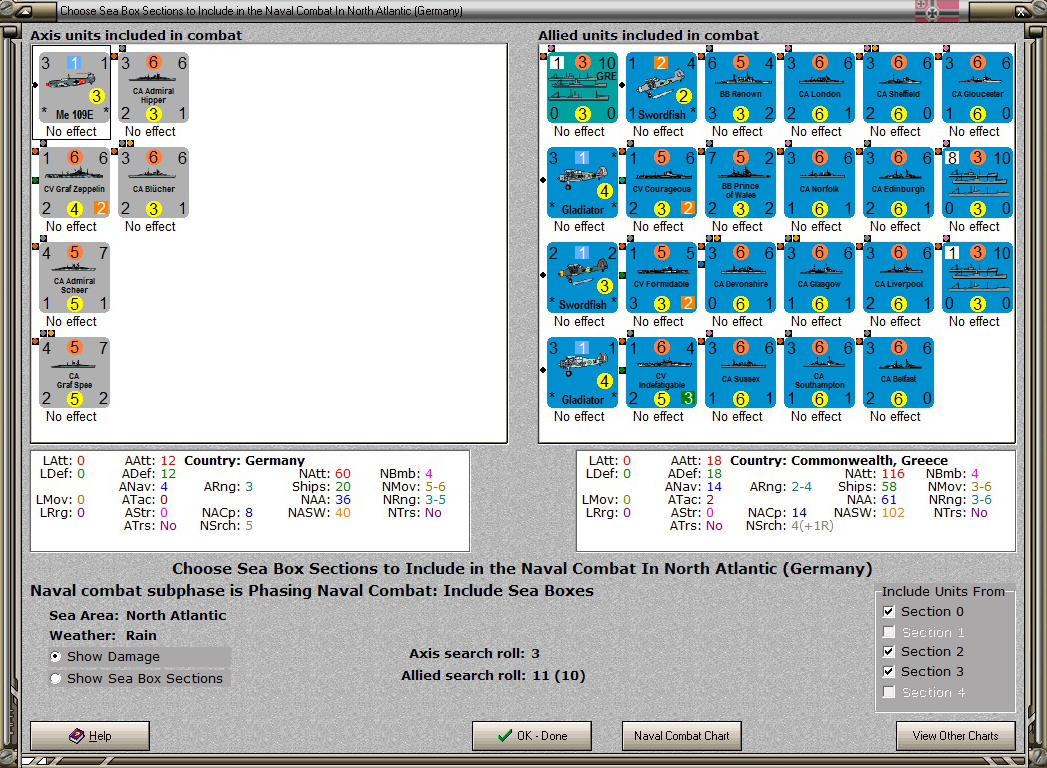The height and width of the screenshot is (768, 1047).
Task: Click 'Allied search roll: 11 (10)' text
Action: (x=493, y=676)
